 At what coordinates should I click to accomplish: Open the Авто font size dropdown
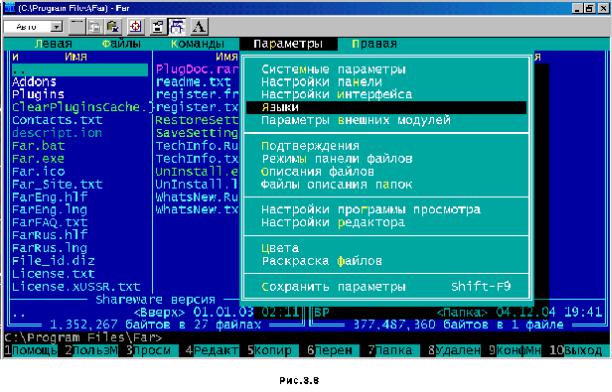[57, 27]
